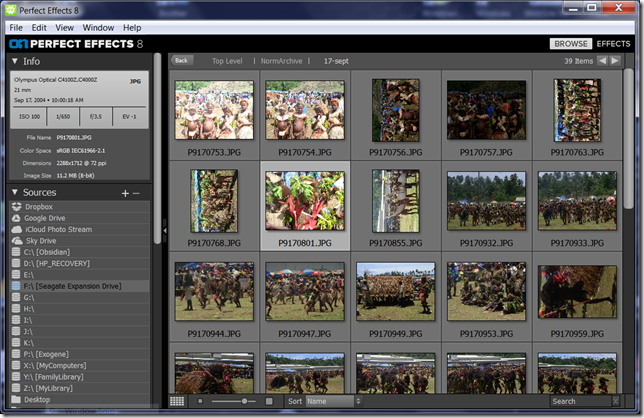Screen dimensions: 644x418
Task: Click small thumbnail size icon
Action: [200, 401]
